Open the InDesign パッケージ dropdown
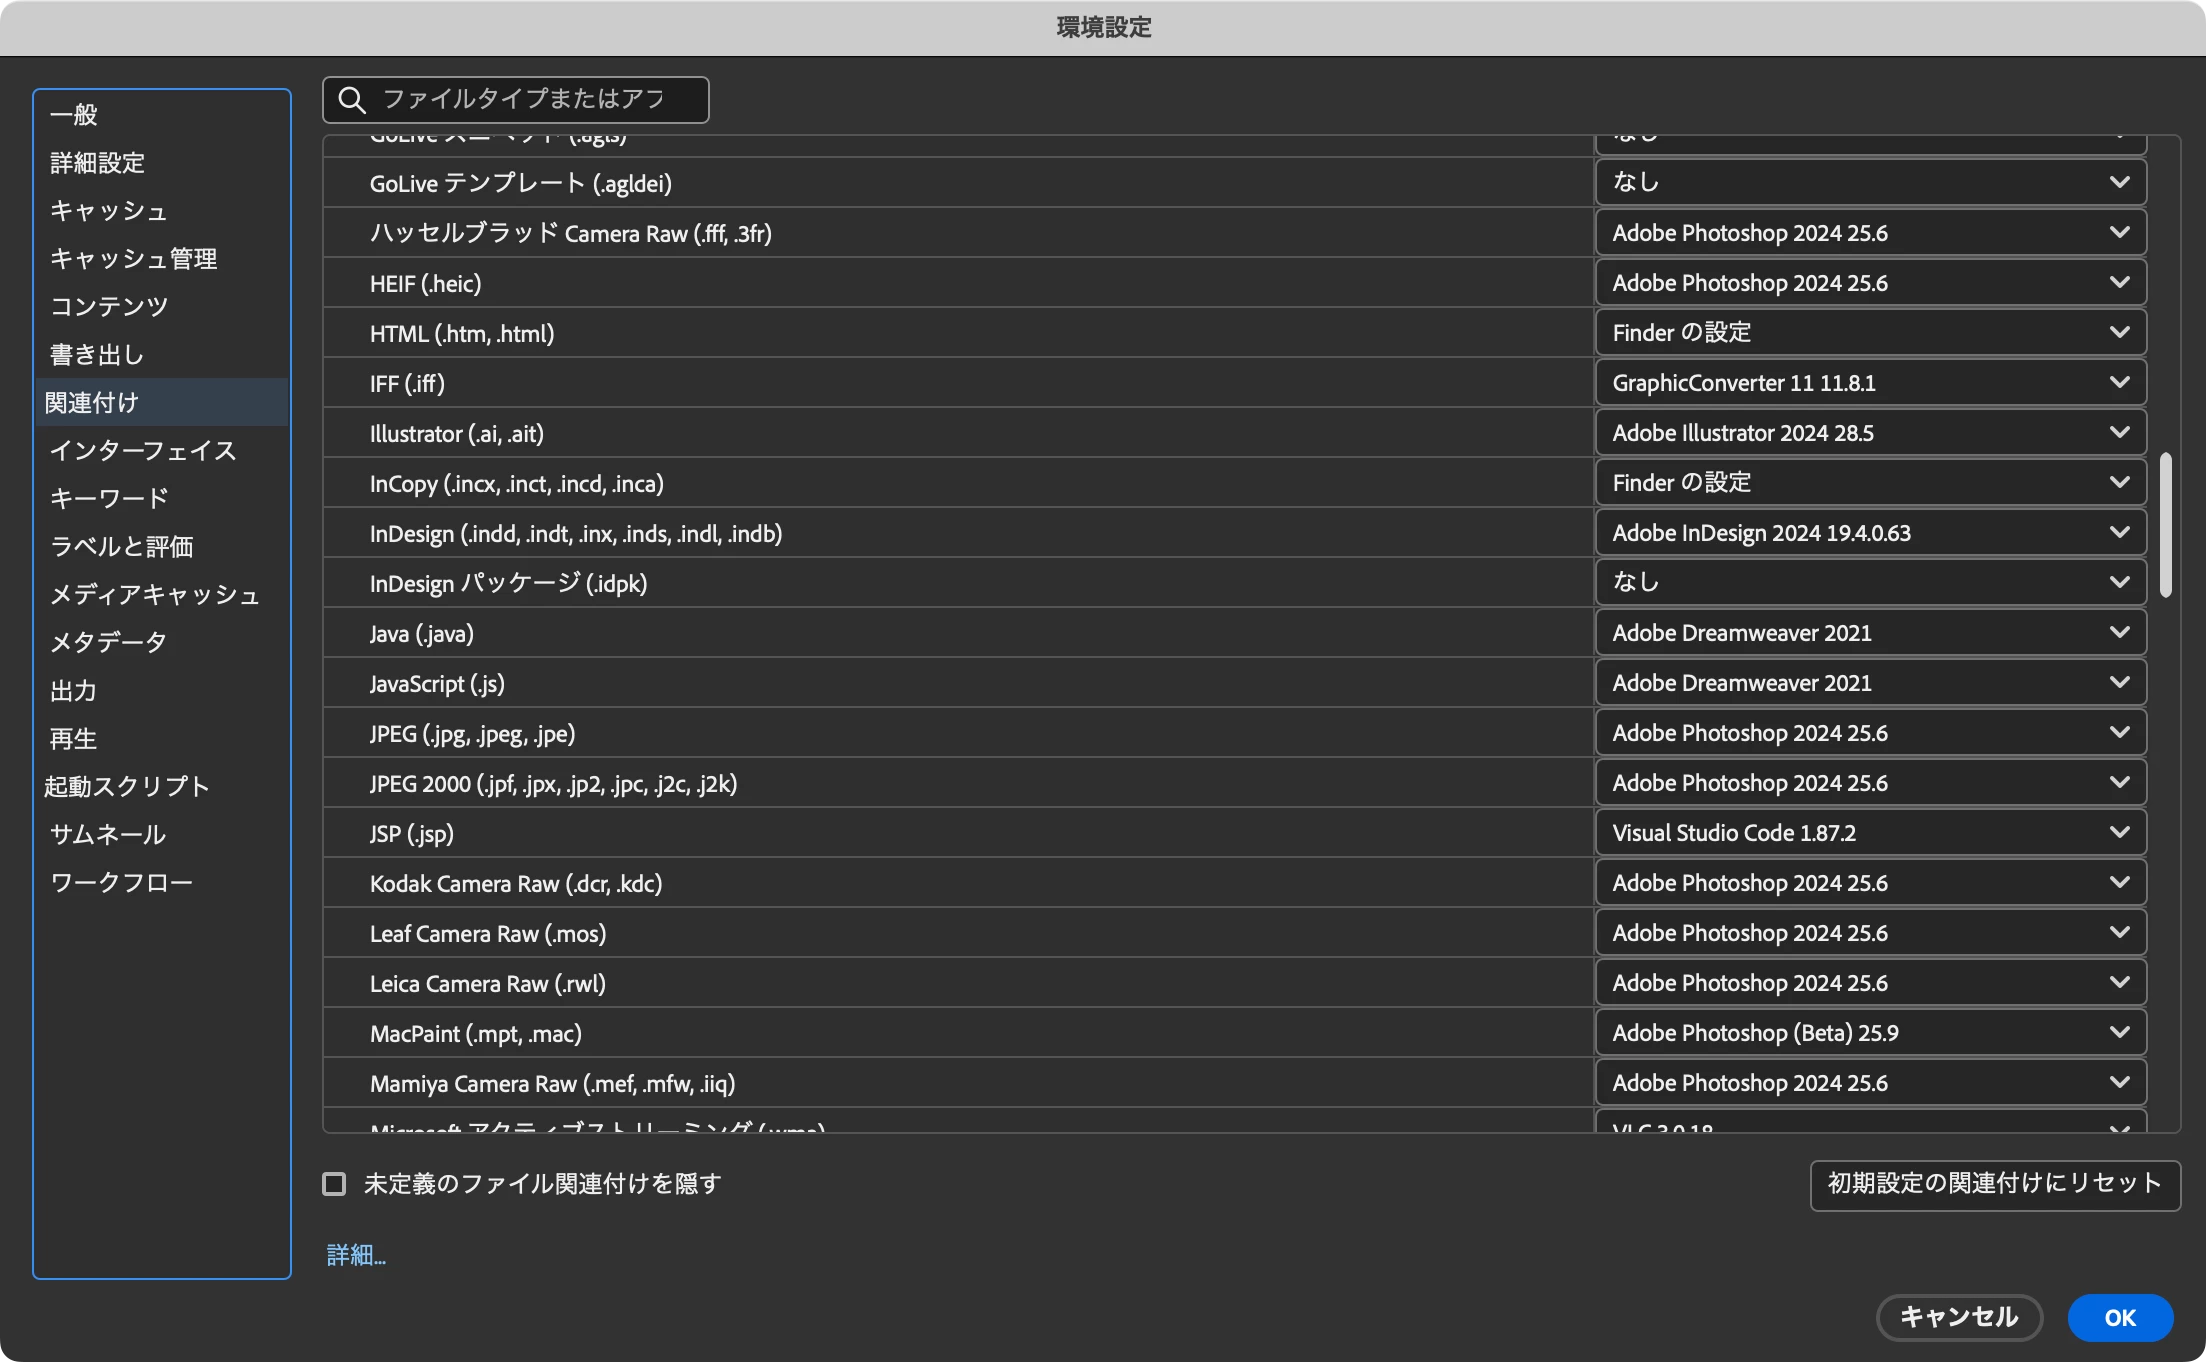The width and height of the screenshot is (2206, 1362). point(1869,583)
